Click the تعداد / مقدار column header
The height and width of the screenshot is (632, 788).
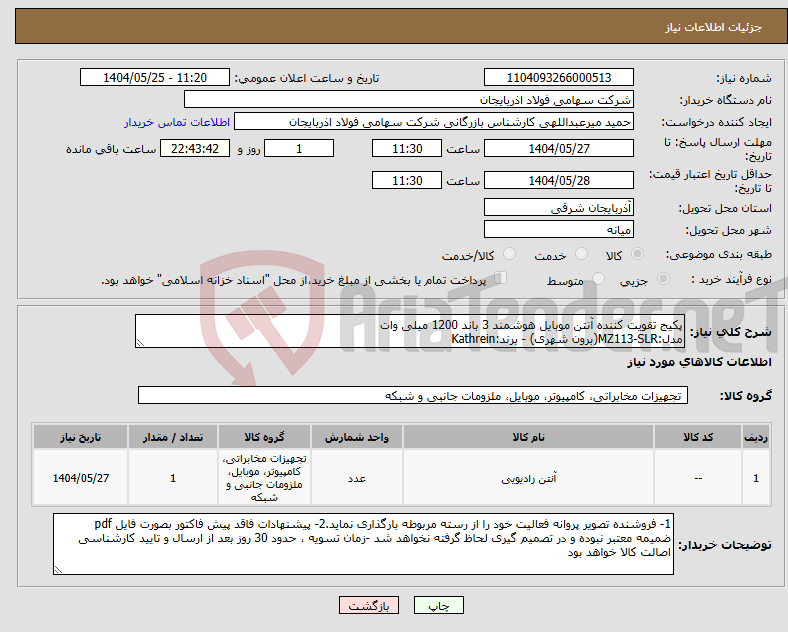pos(173,437)
